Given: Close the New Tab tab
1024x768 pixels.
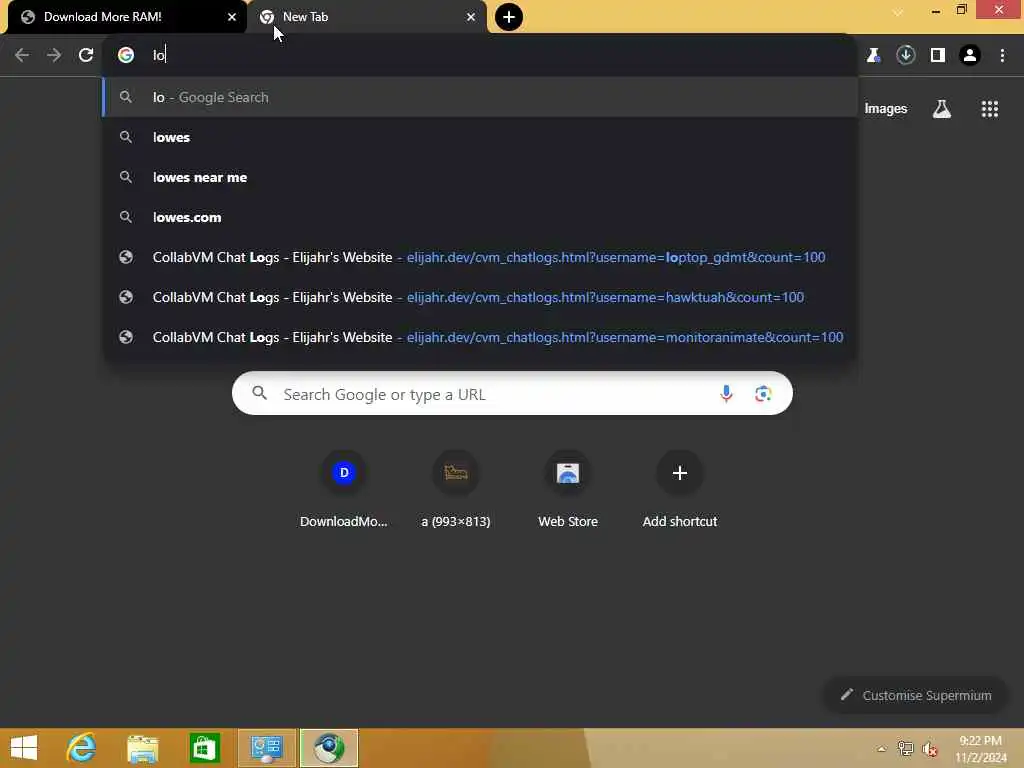Looking at the screenshot, I should tap(471, 17).
